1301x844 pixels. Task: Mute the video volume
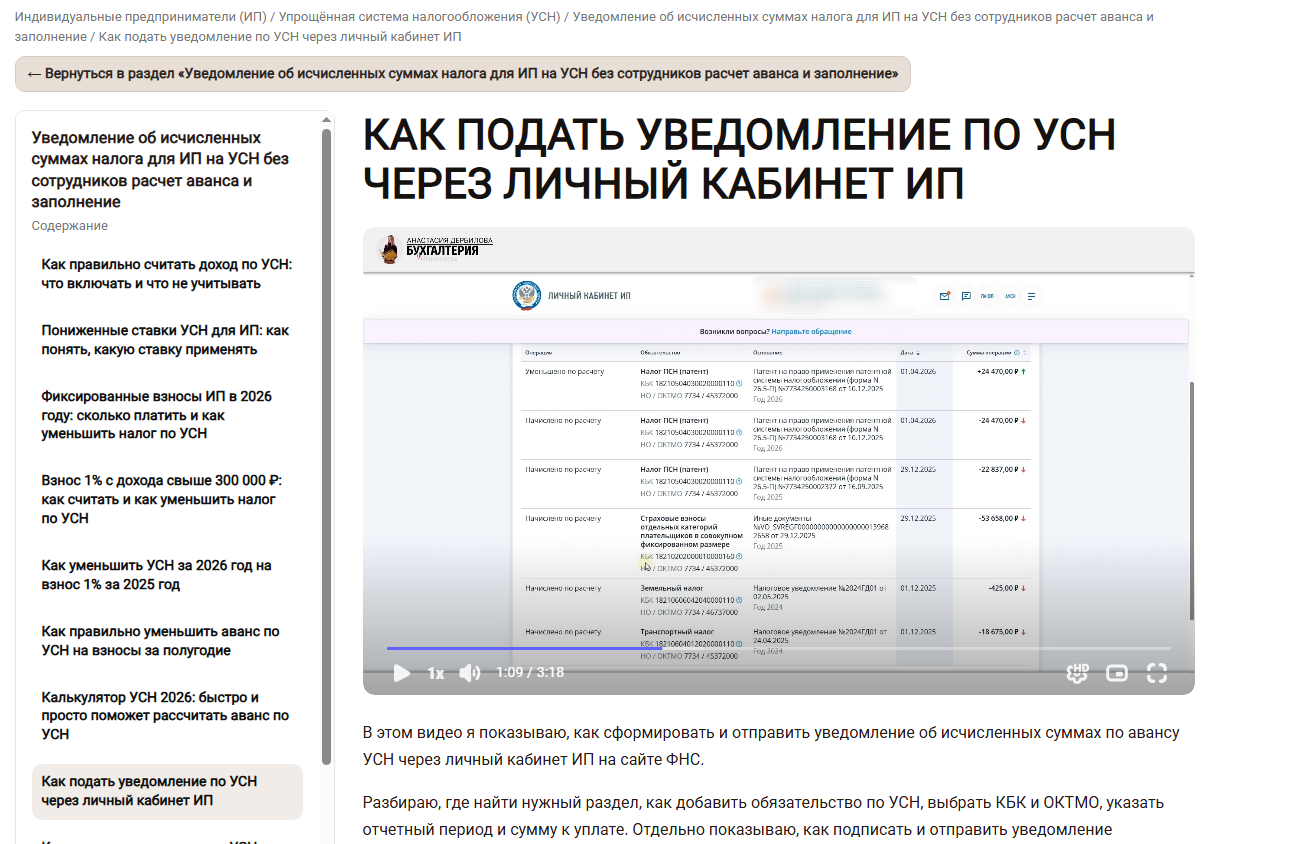(469, 673)
